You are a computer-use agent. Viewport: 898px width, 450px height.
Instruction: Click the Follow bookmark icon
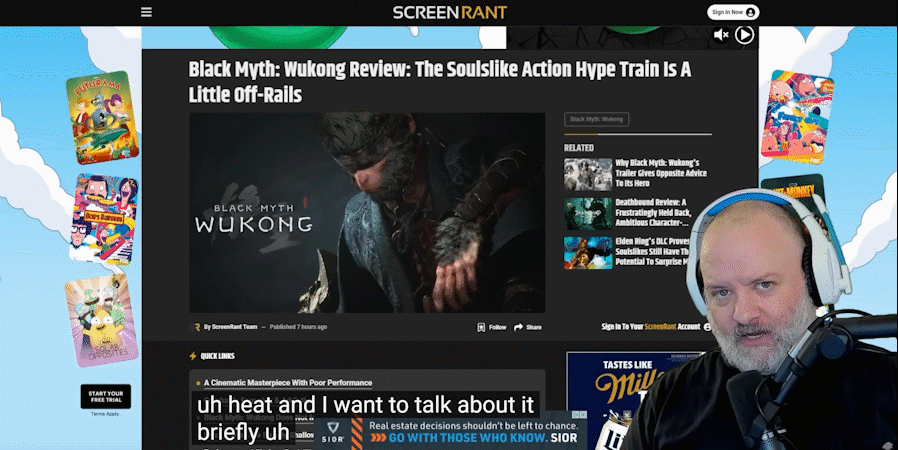click(481, 327)
